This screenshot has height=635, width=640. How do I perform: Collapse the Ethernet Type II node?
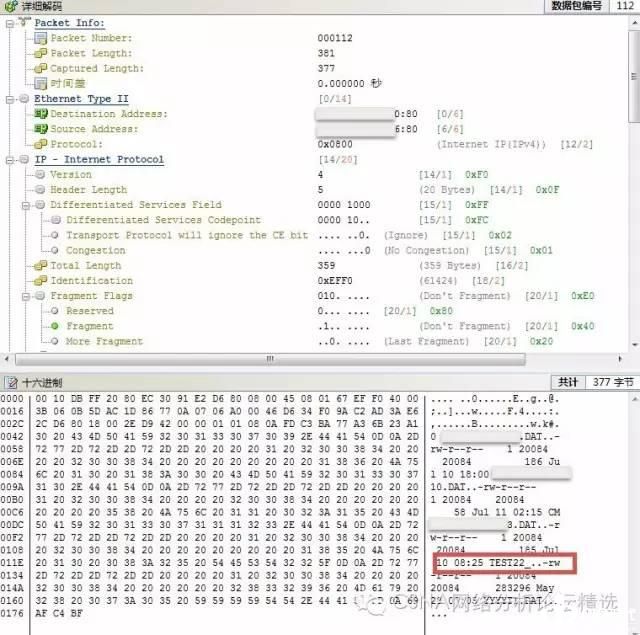10,99
